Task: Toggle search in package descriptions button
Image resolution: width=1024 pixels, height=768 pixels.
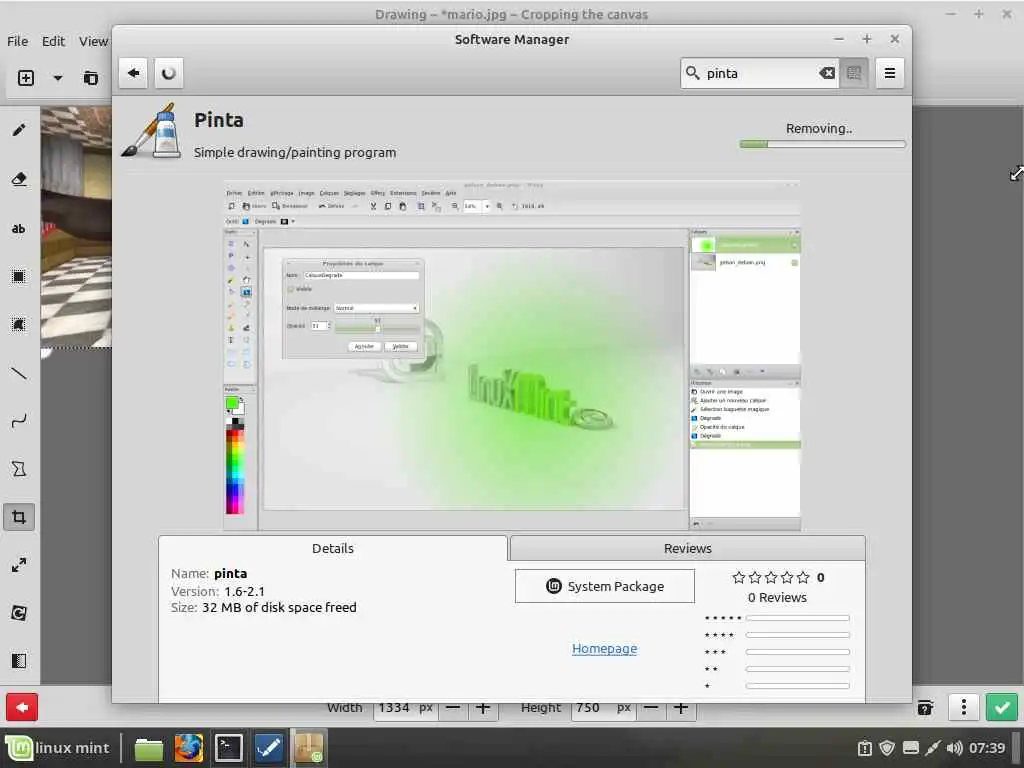Action: click(x=854, y=73)
